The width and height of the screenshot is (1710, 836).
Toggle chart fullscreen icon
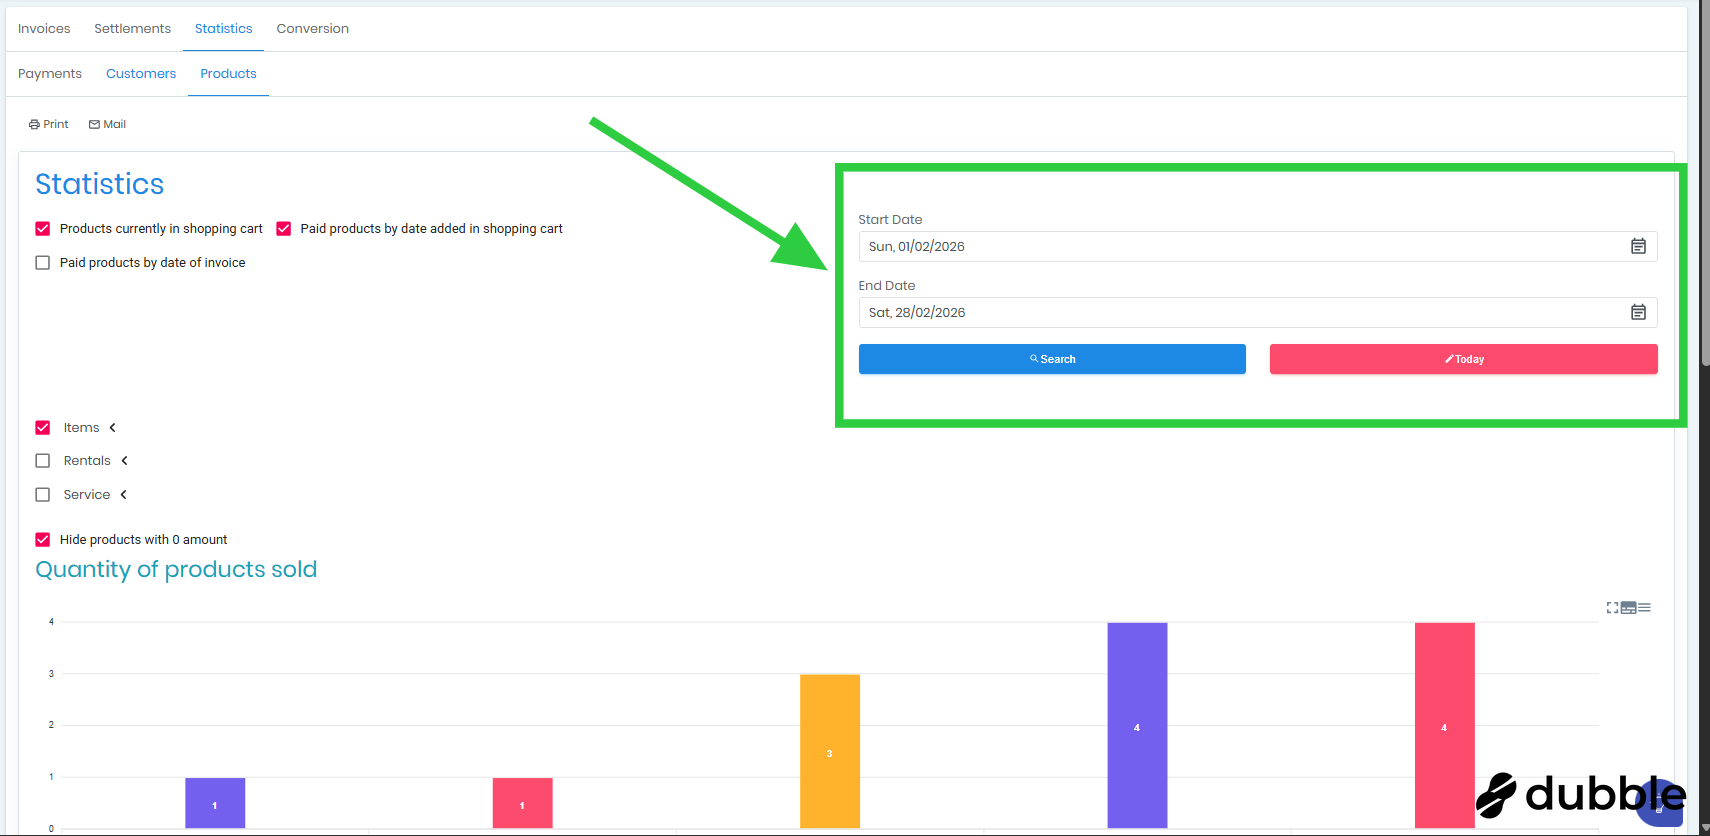[1612, 608]
